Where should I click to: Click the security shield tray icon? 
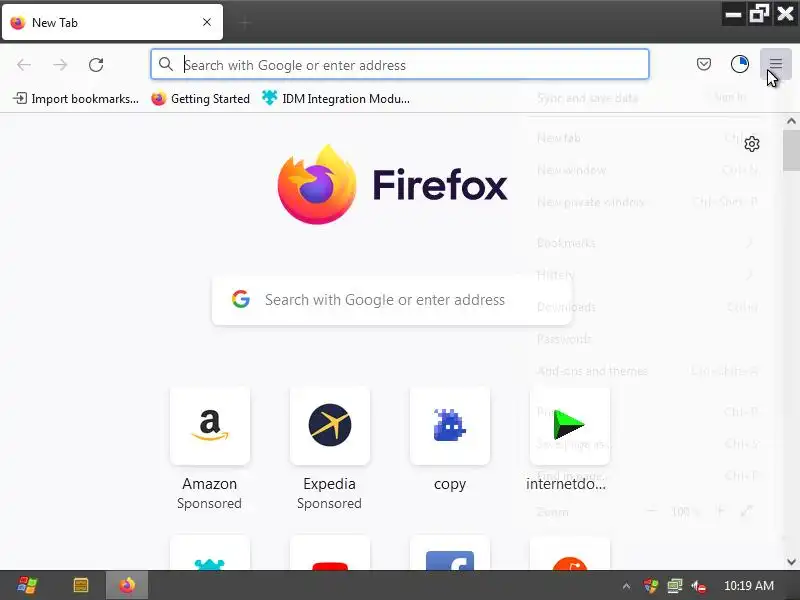point(651,586)
